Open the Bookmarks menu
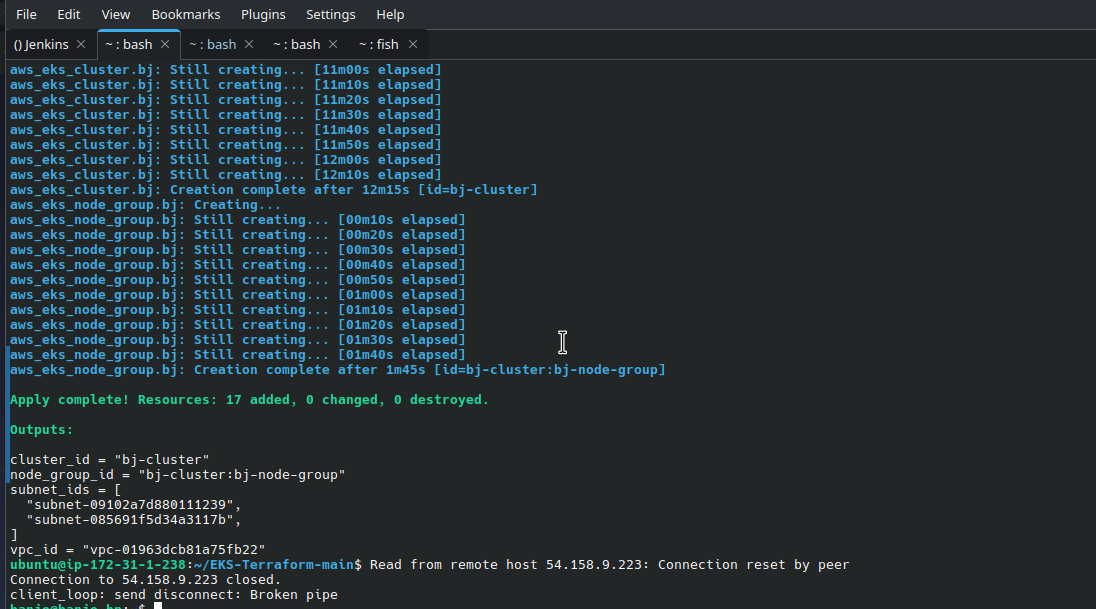This screenshot has width=1096, height=609. click(186, 14)
